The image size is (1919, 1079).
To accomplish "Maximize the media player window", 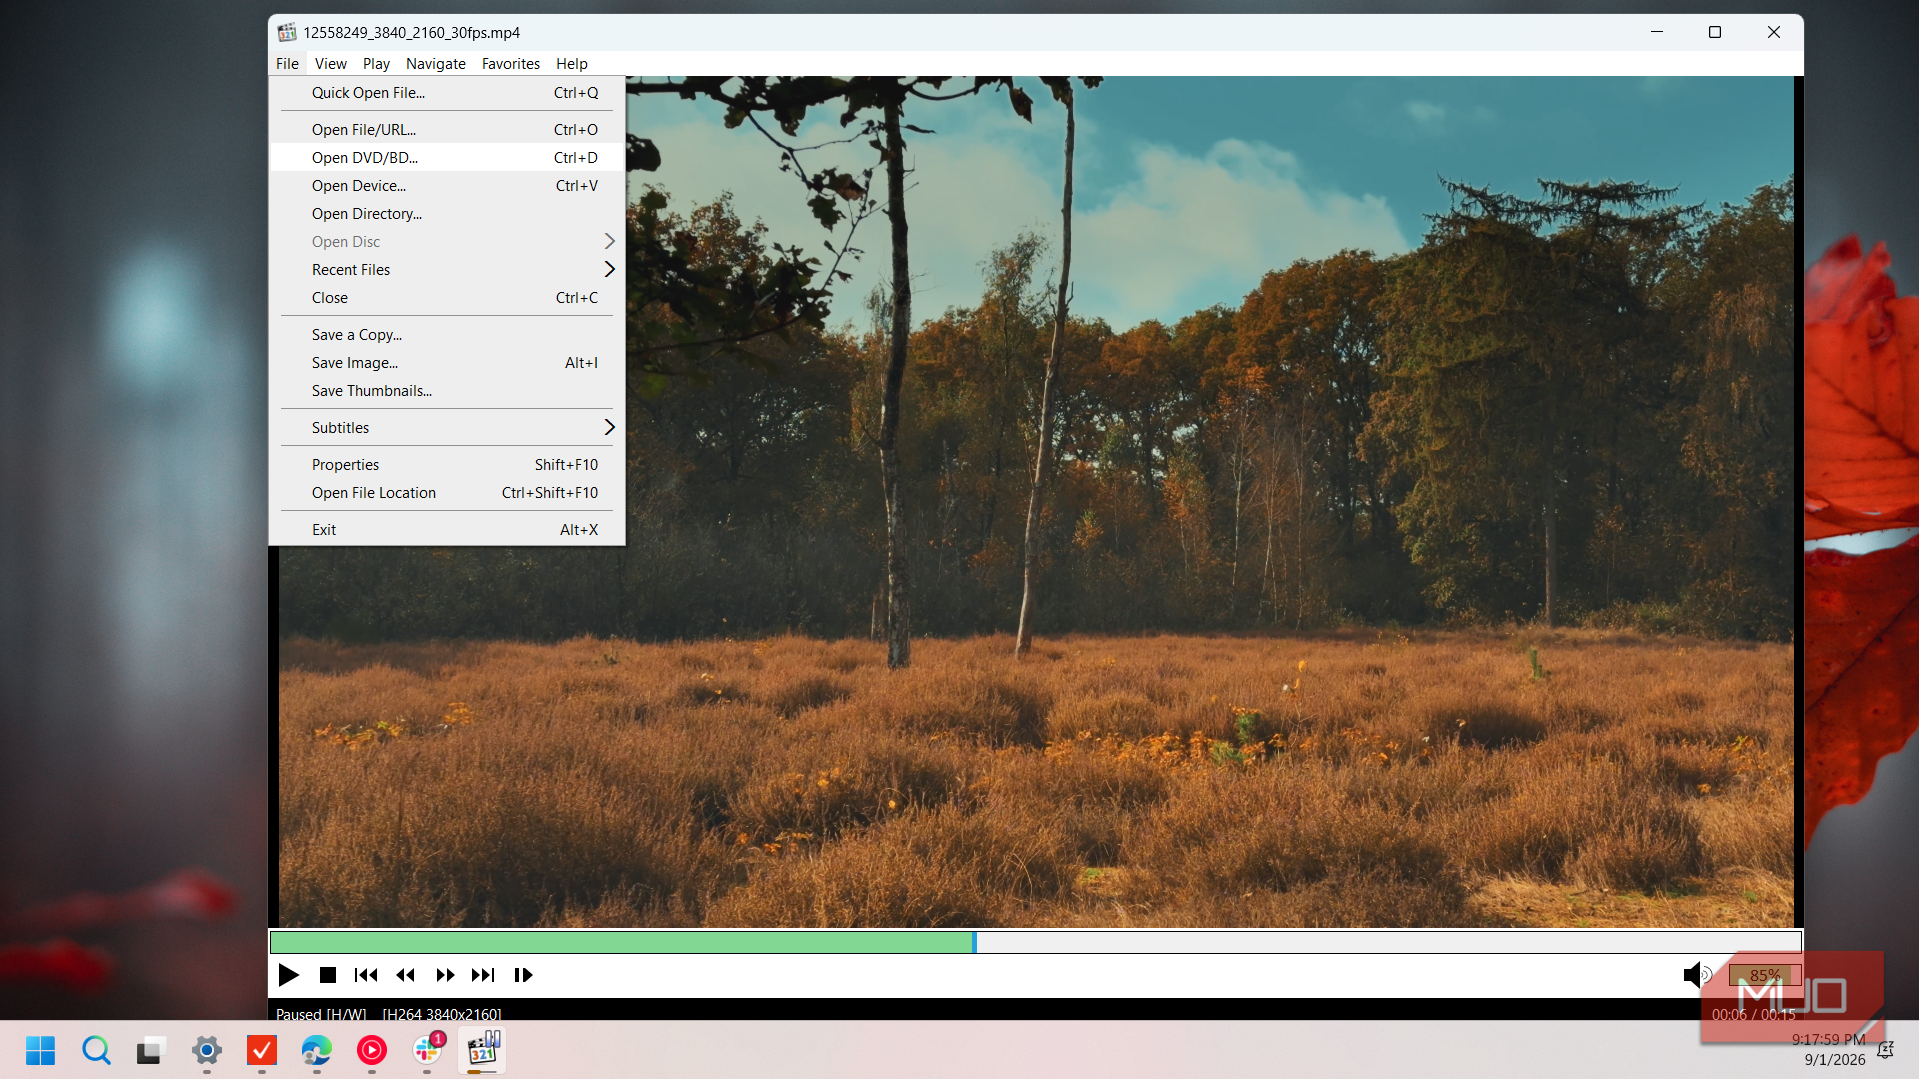I will (x=1715, y=32).
